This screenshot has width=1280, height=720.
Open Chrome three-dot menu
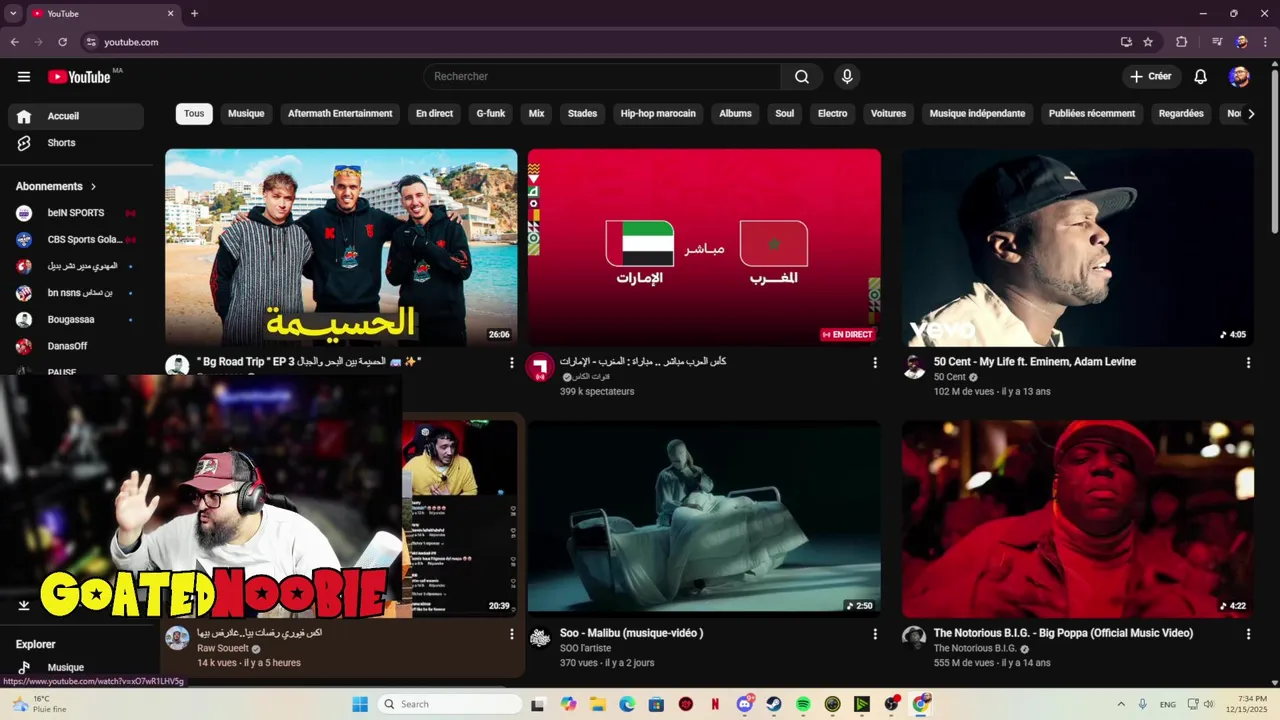[x=1266, y=42]
